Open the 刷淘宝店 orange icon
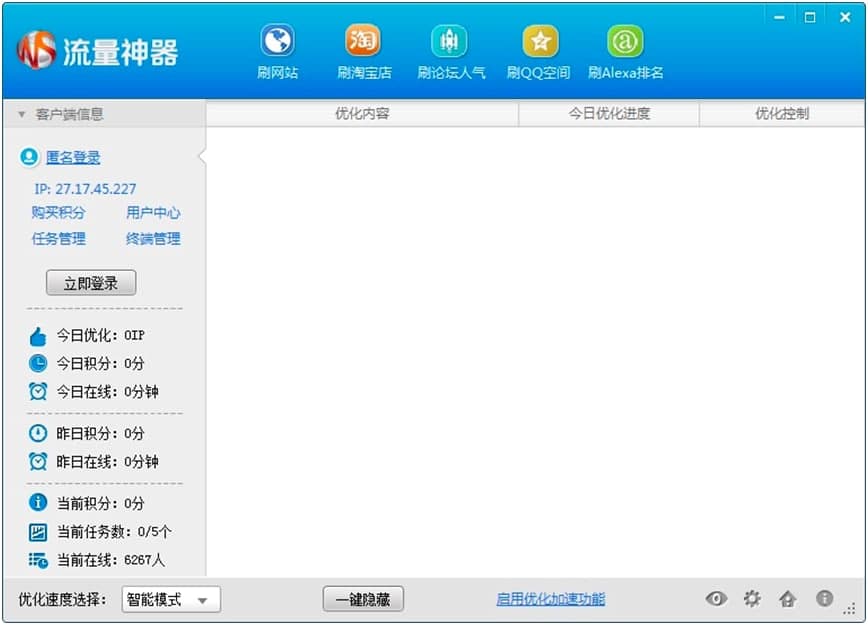868x625 pixels. tap(363, 40)
